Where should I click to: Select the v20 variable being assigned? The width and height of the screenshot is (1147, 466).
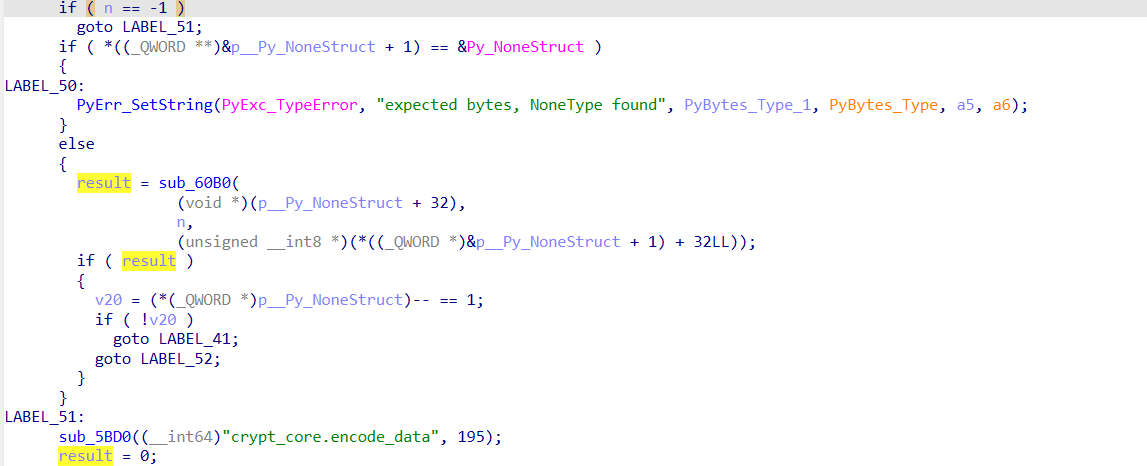(108, 300)
